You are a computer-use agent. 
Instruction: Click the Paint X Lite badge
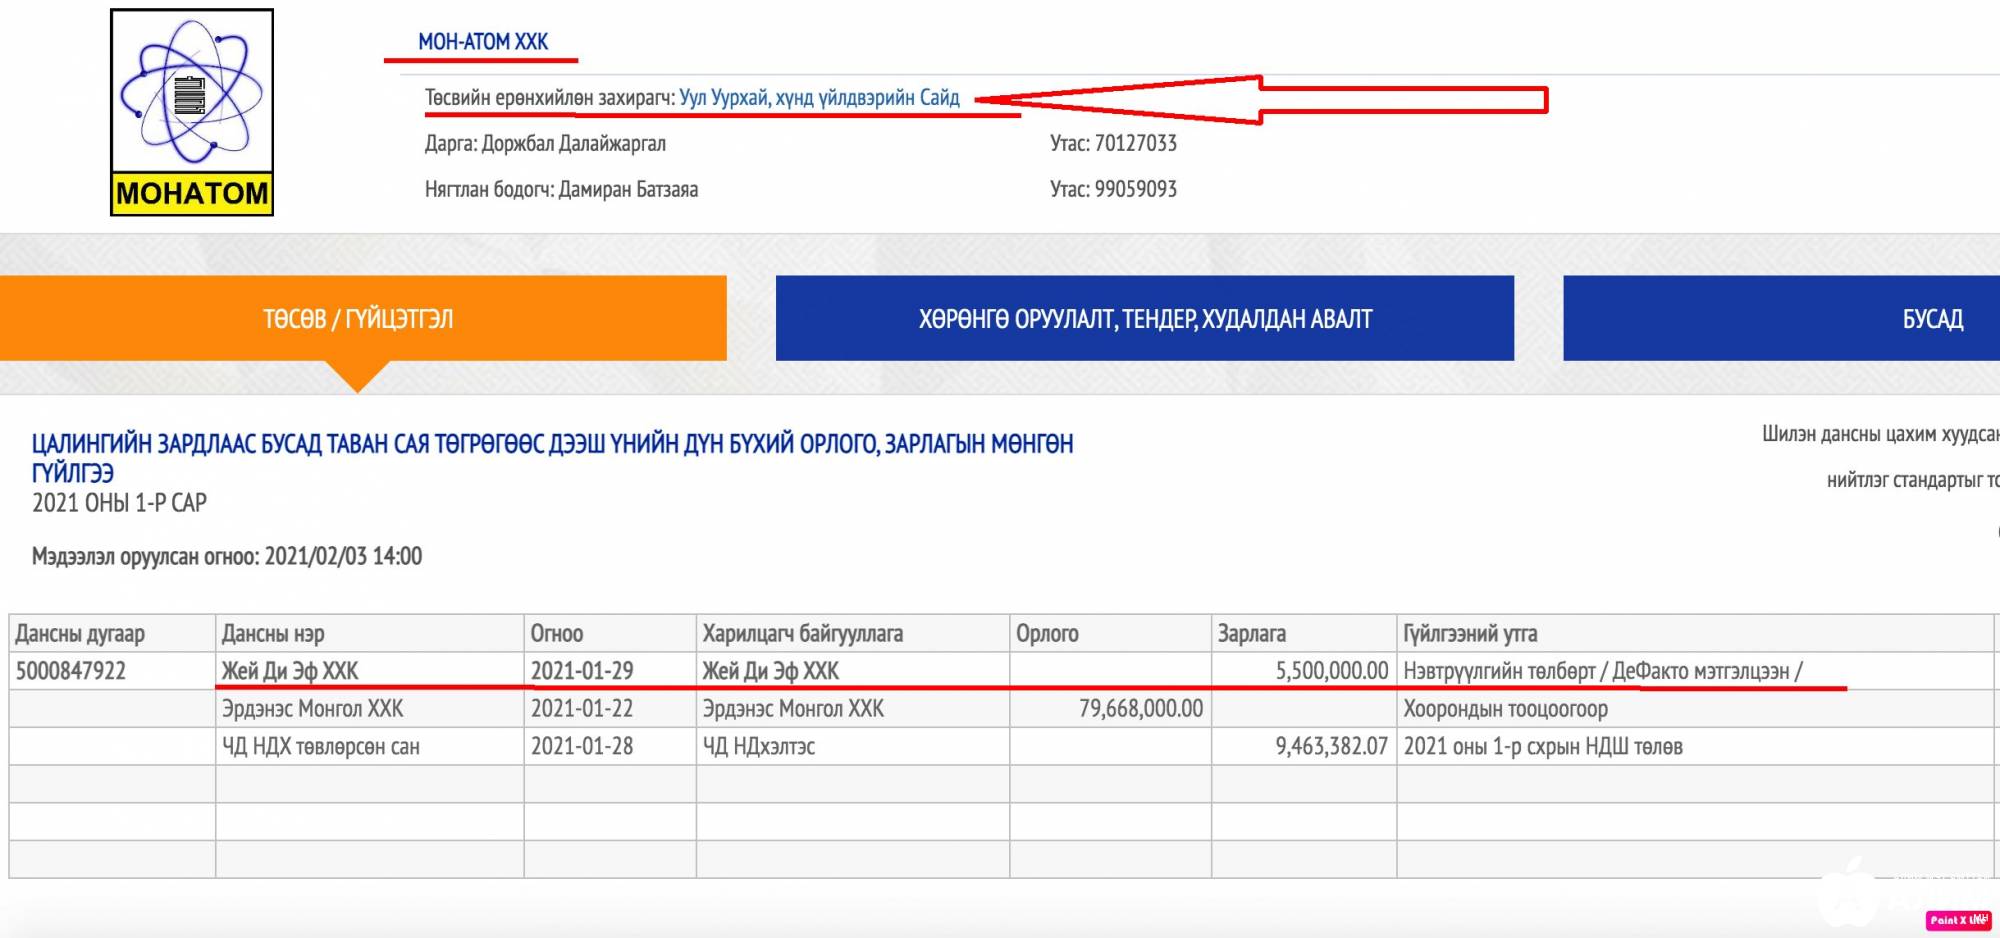[x=1957, y=920]
